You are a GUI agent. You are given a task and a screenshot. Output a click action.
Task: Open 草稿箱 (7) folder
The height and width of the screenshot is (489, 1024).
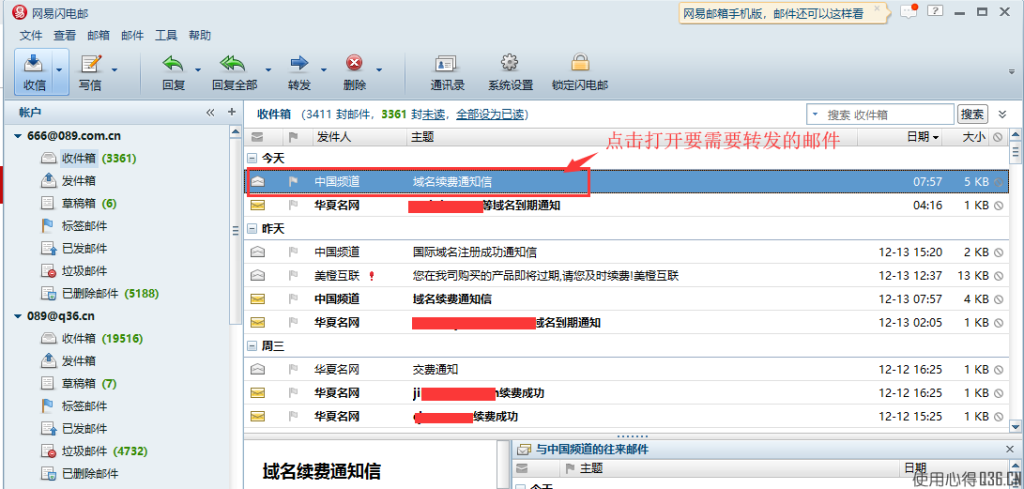click(x=78, y=383)
